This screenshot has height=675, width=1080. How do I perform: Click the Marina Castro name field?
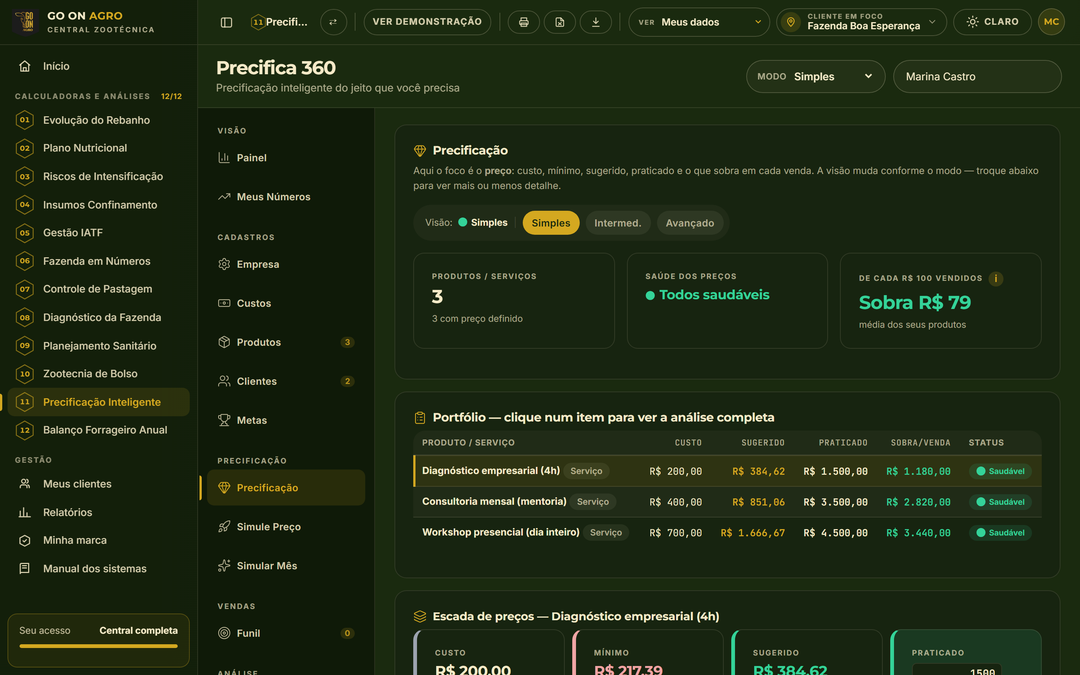(x=977, y=76)
